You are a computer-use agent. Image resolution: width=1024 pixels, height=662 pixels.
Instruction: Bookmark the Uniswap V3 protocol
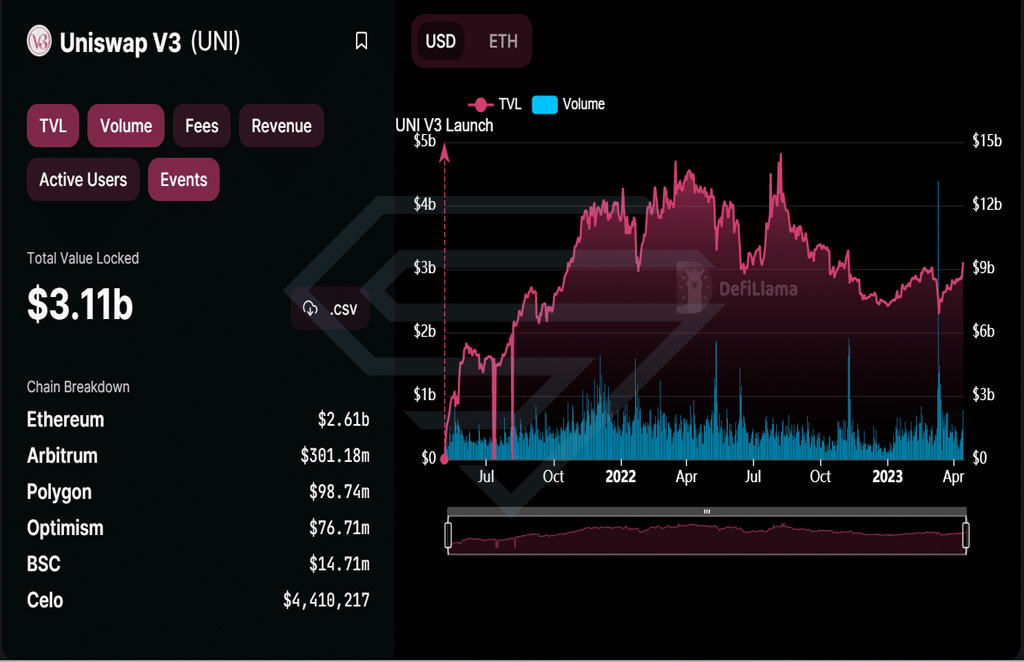coord(361,41)
